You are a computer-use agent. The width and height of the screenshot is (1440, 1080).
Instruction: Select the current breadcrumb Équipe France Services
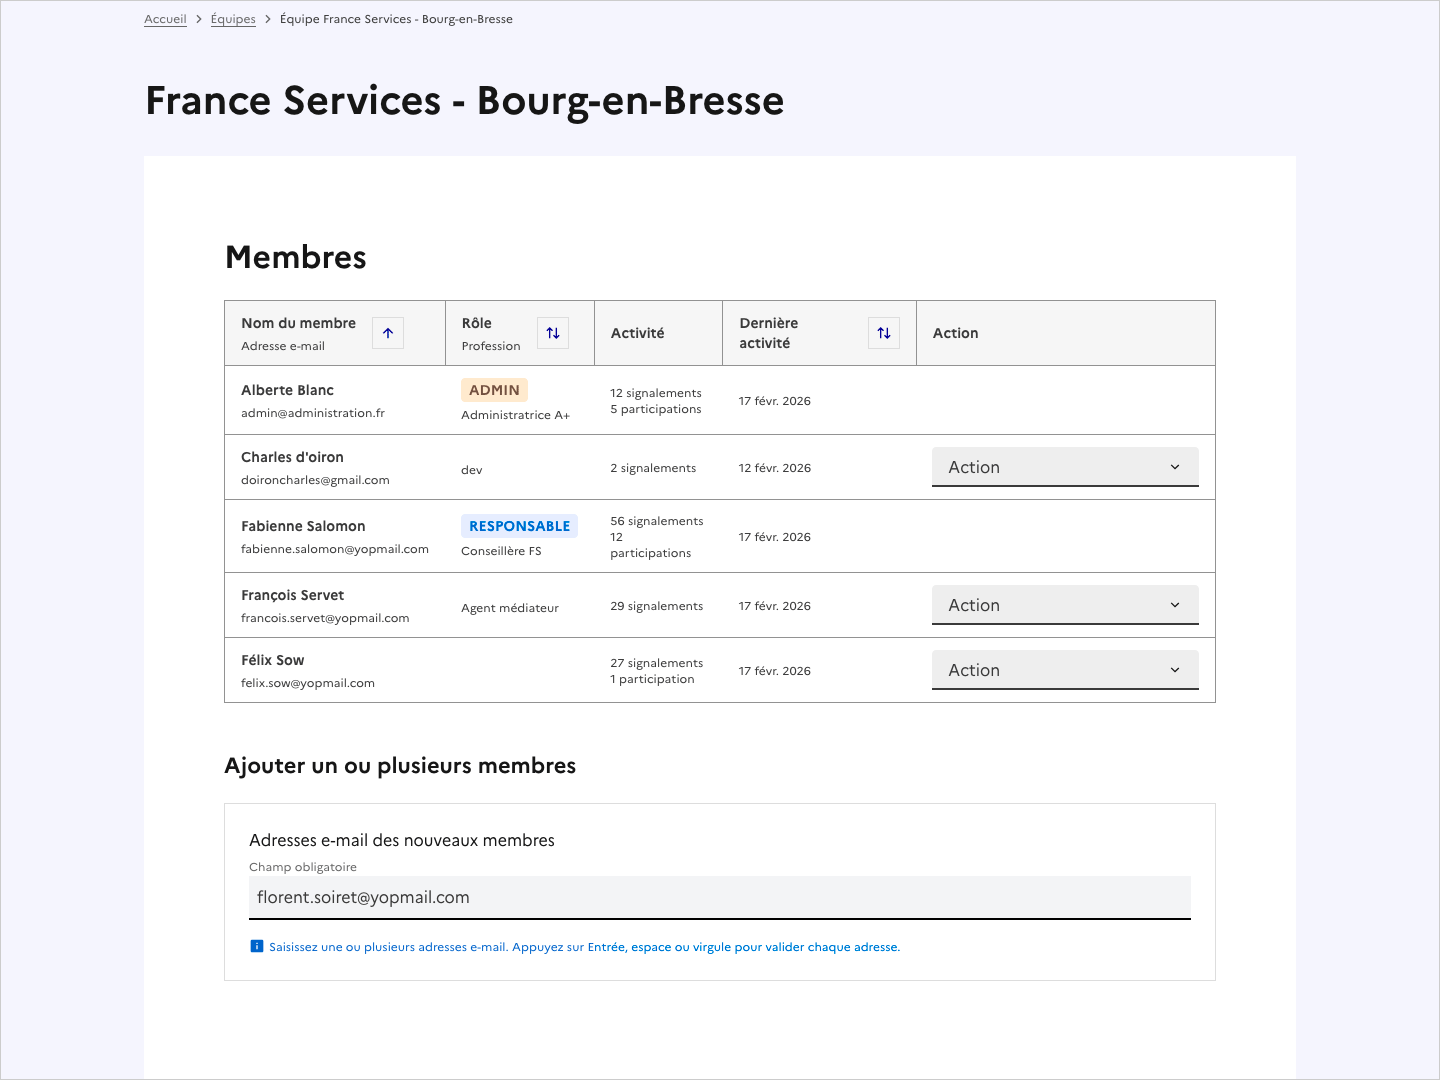[396, 19]
